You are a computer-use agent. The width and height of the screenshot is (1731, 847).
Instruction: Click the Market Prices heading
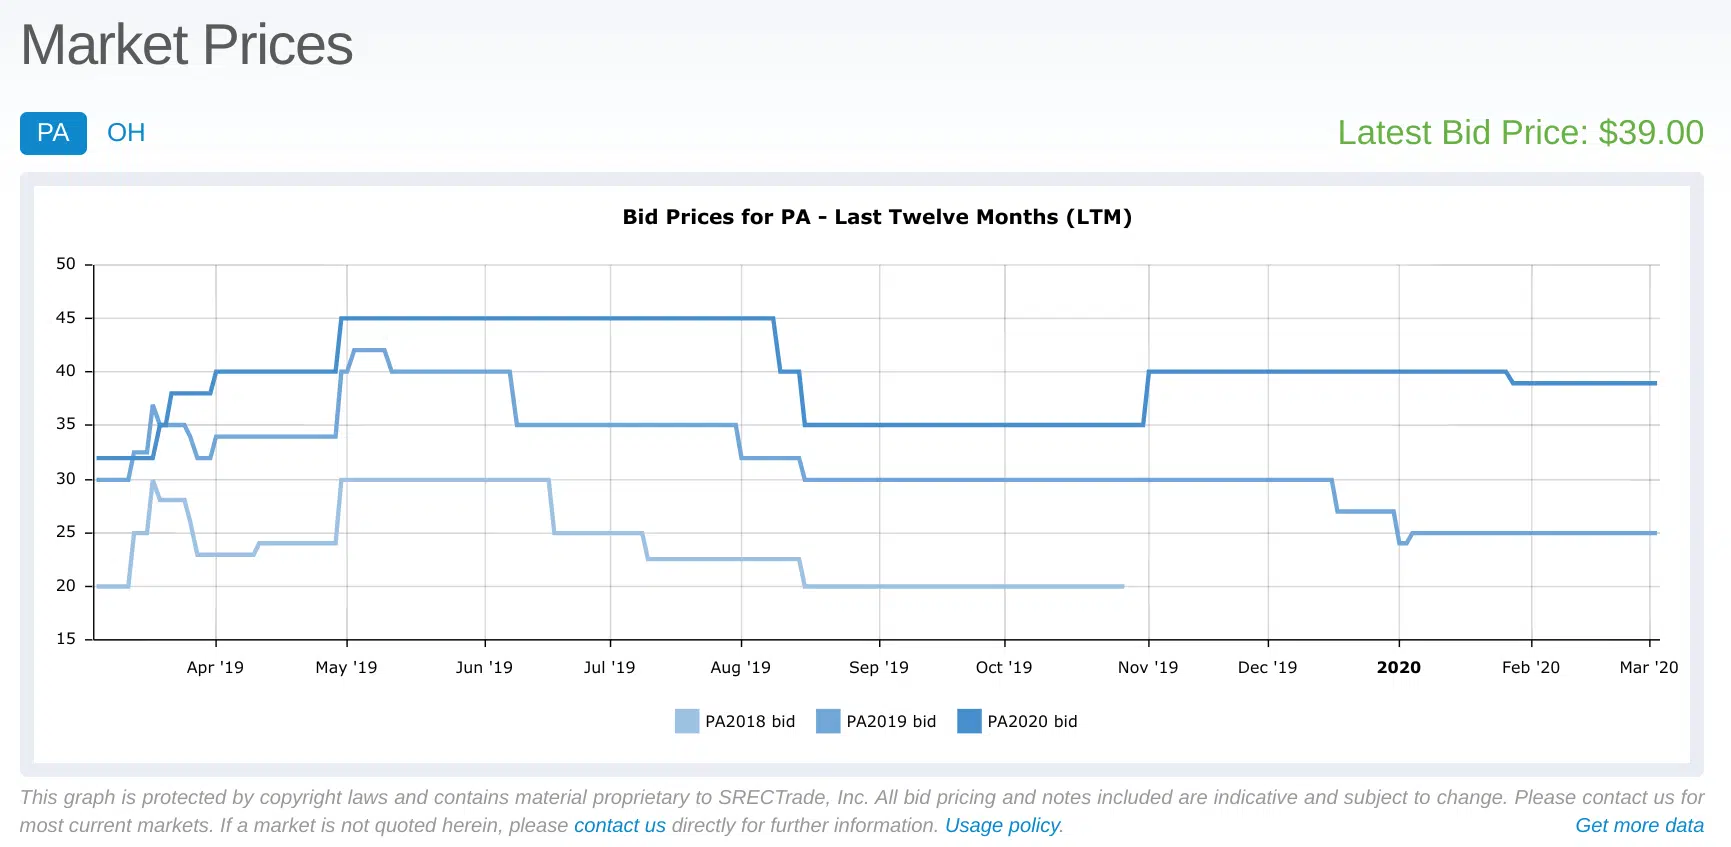click(x=187, y=44)
